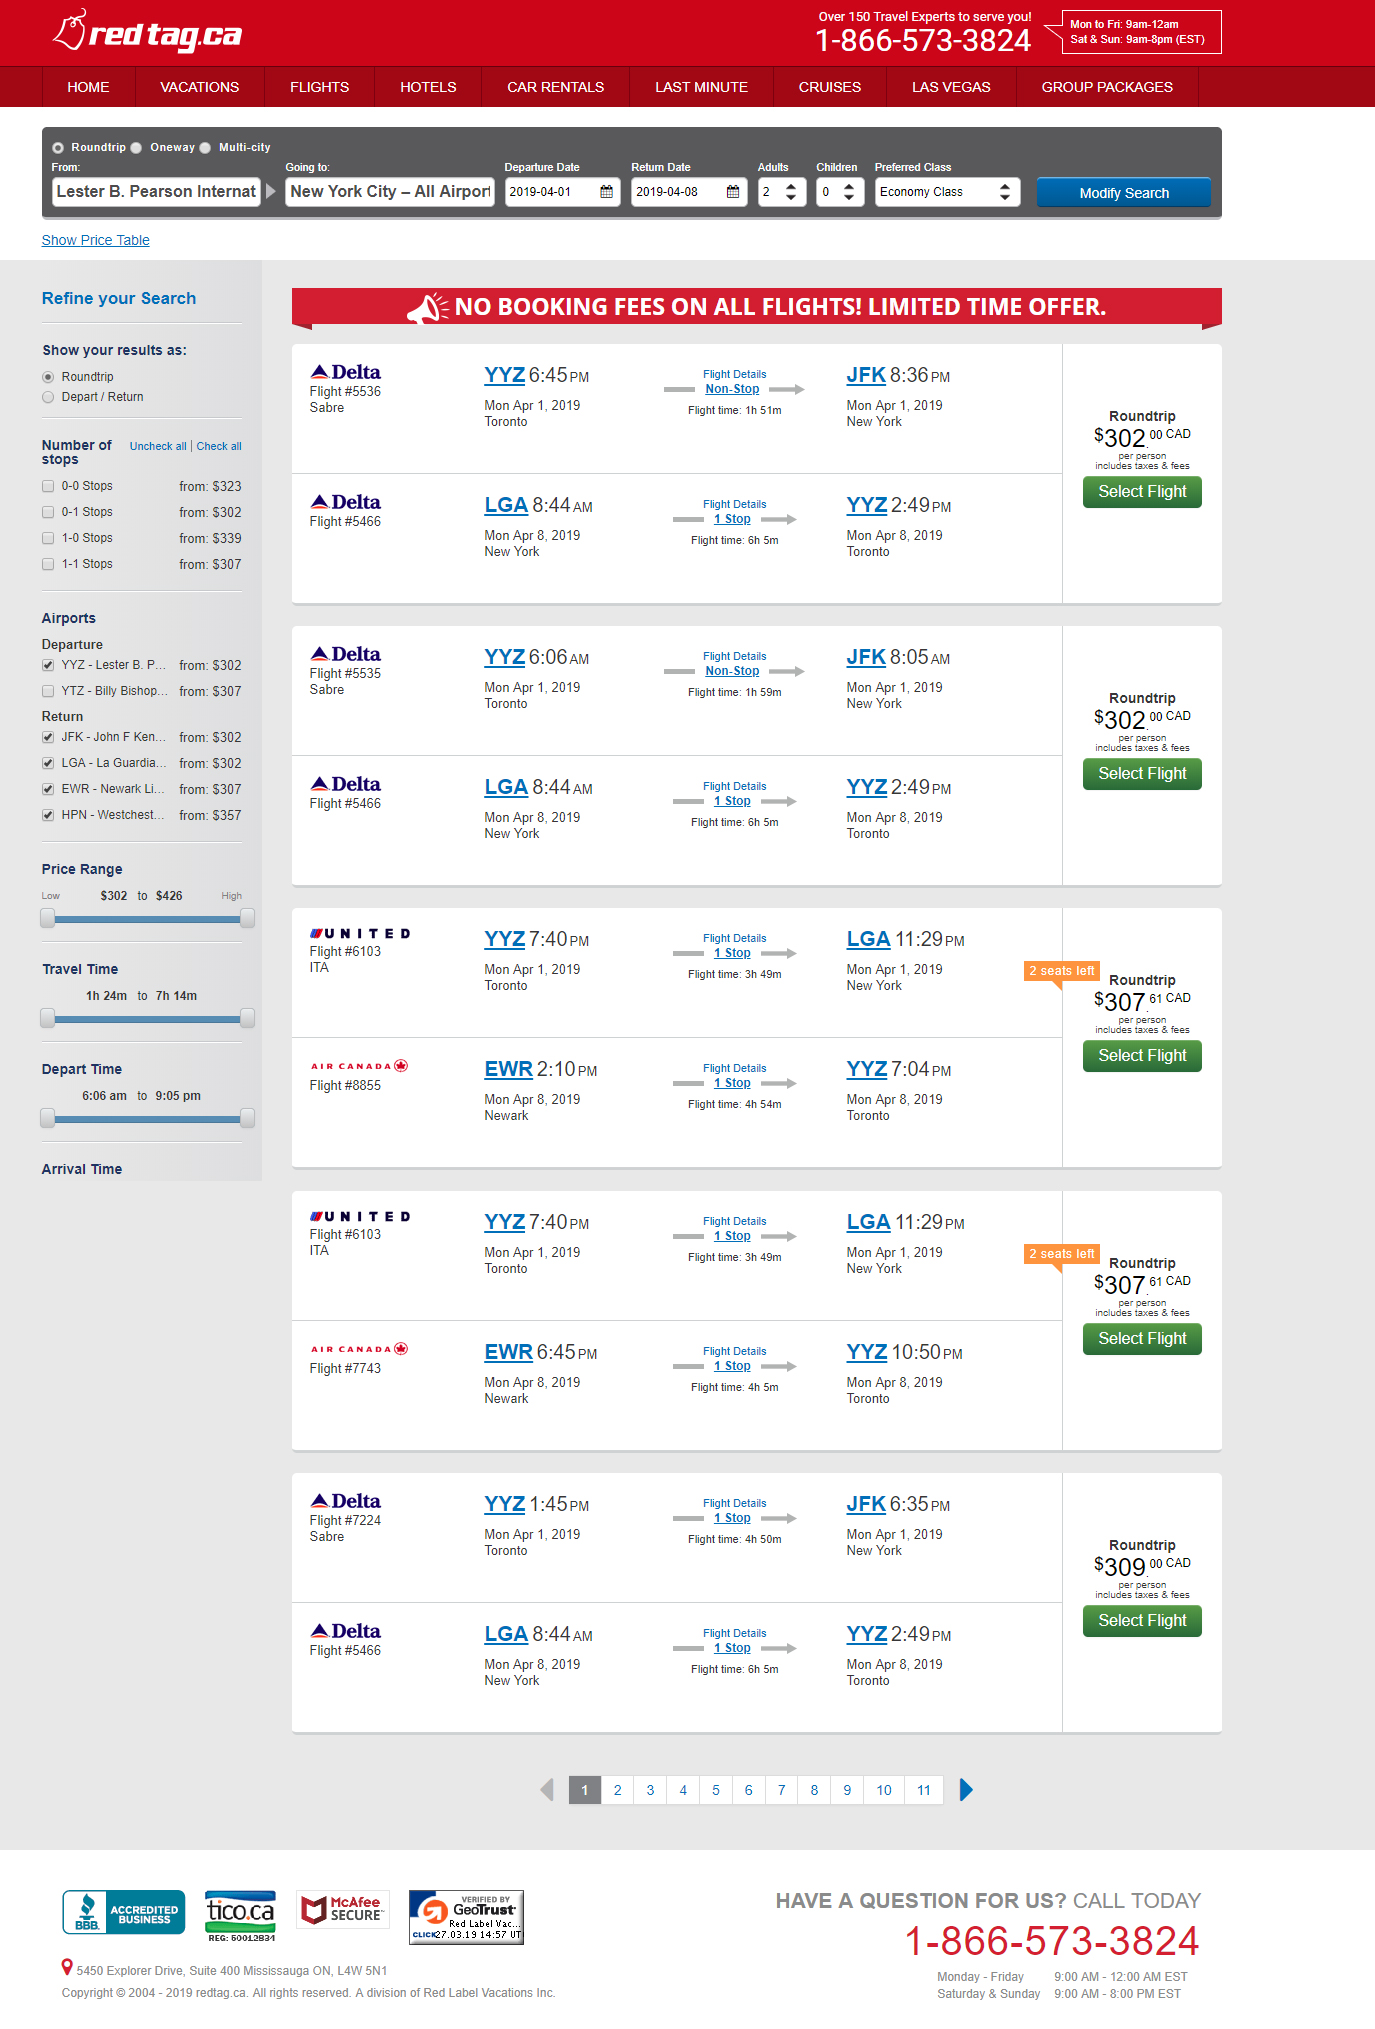The width and height of the screenshot is (1375, 2029).
Task: Select the Oneway trip radio button
Action: point(137,148)
